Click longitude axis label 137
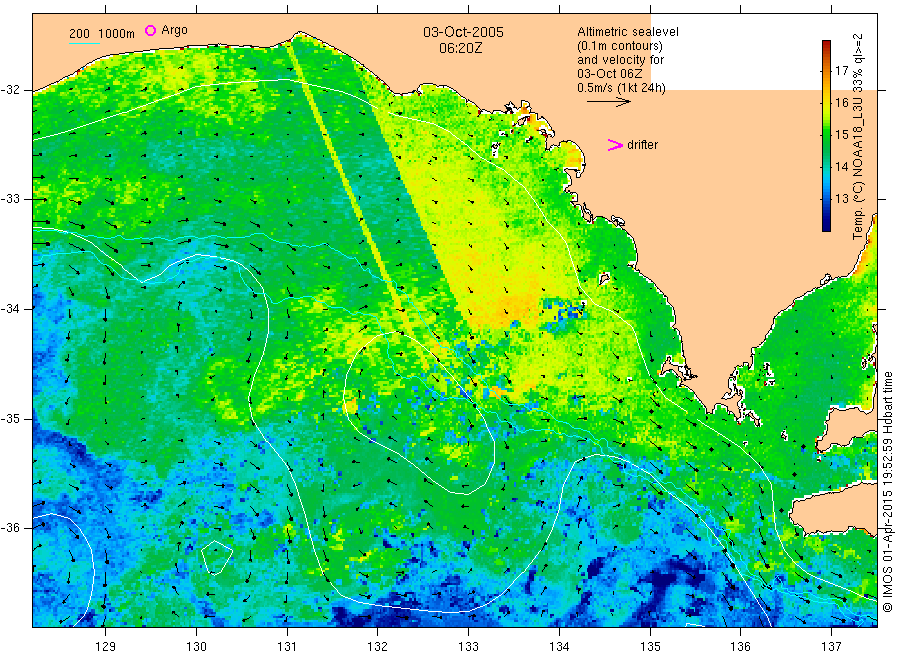Screen dimensions: 900x660 coord(831,647)
